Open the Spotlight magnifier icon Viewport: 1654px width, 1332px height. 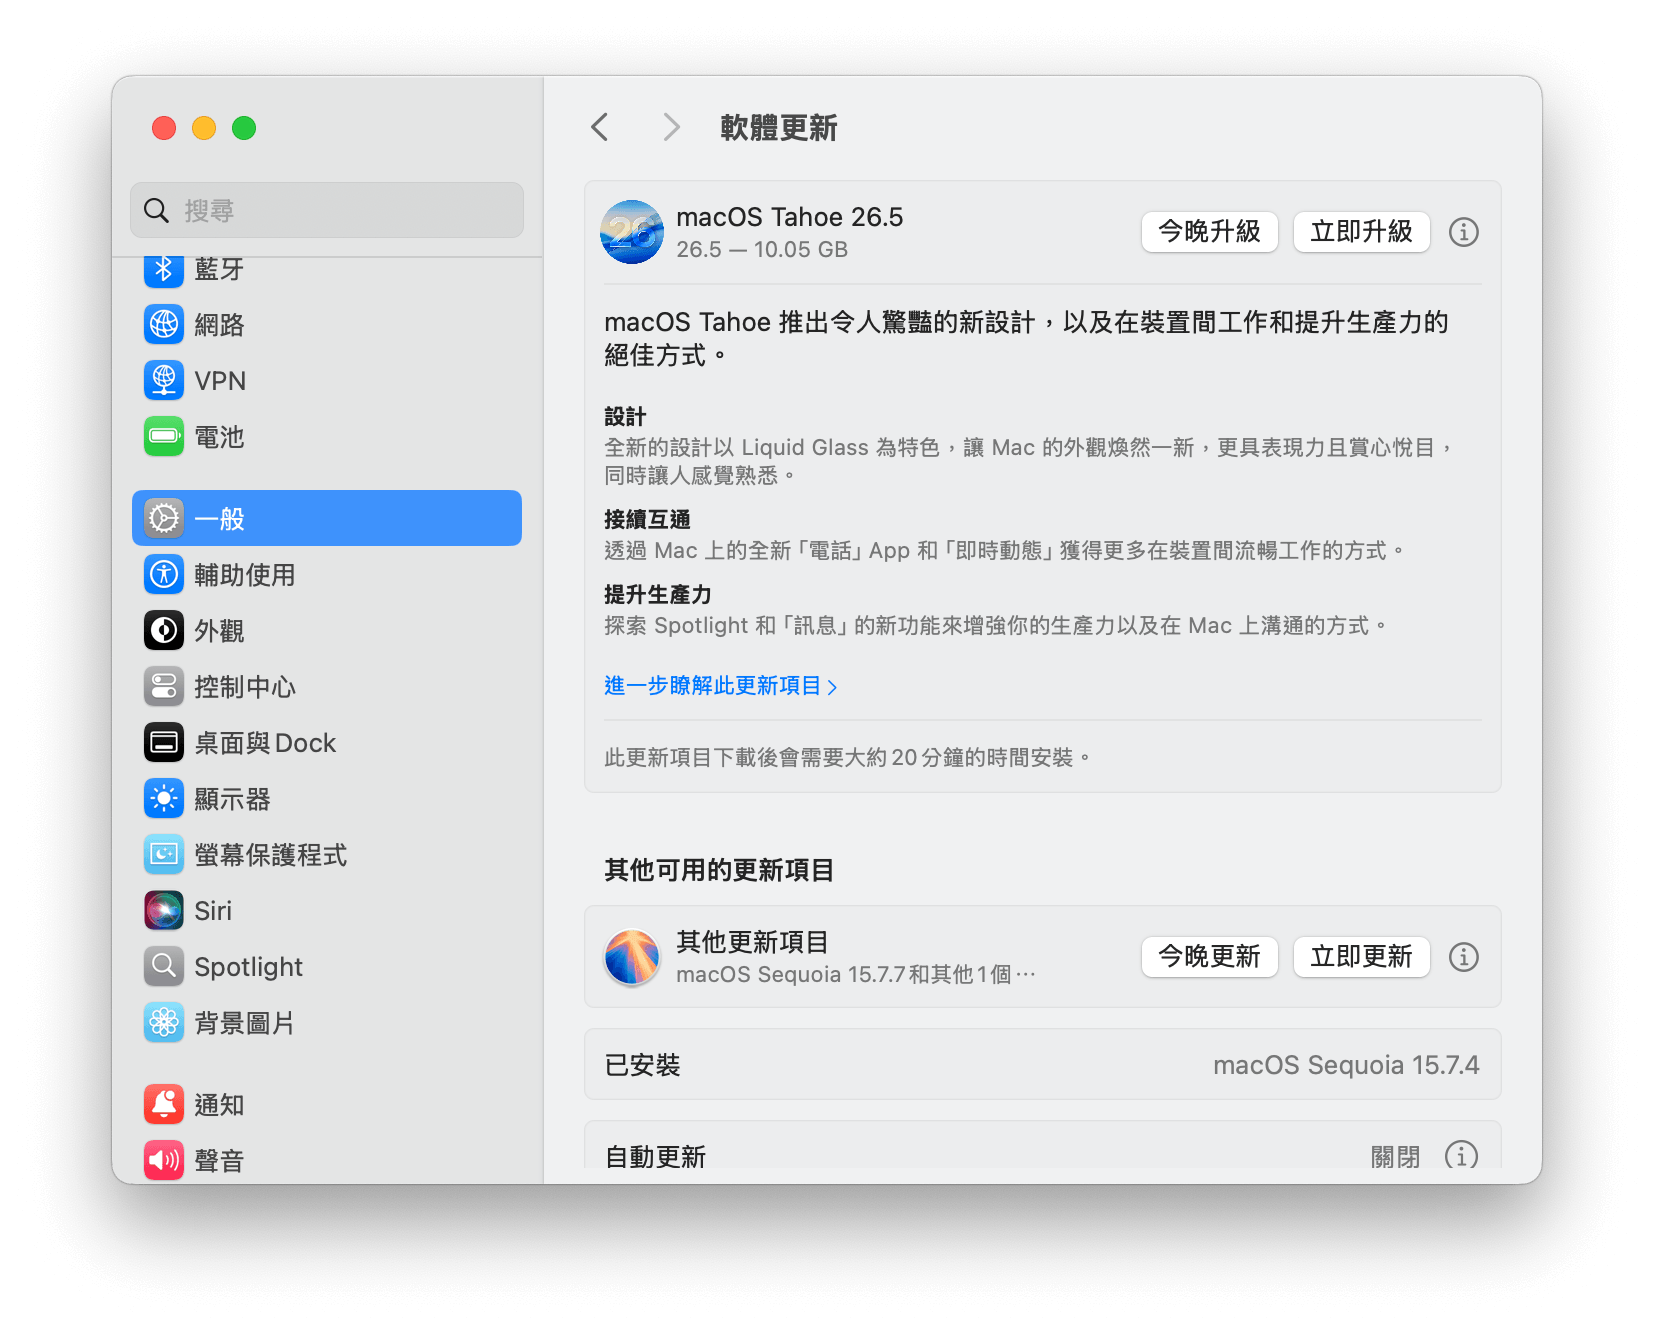coord(164,966)
